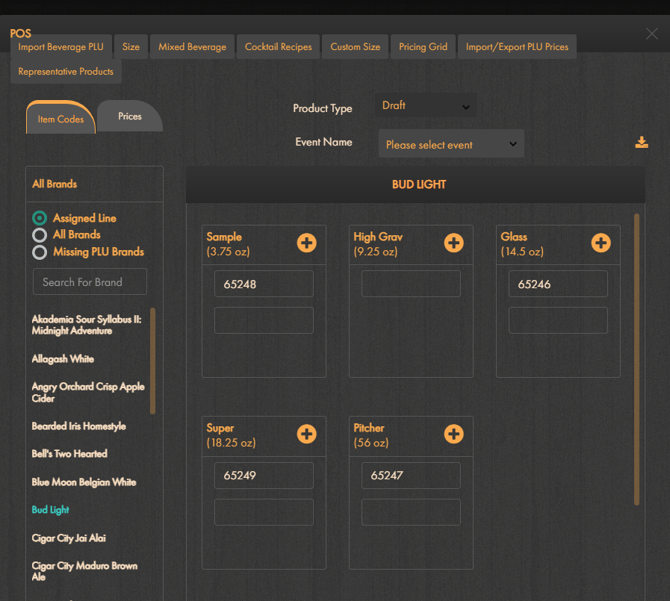The image size is (670, 601).
Task: Select Cigar City Maduro Brown Ale brand
Action: point(85,571)
